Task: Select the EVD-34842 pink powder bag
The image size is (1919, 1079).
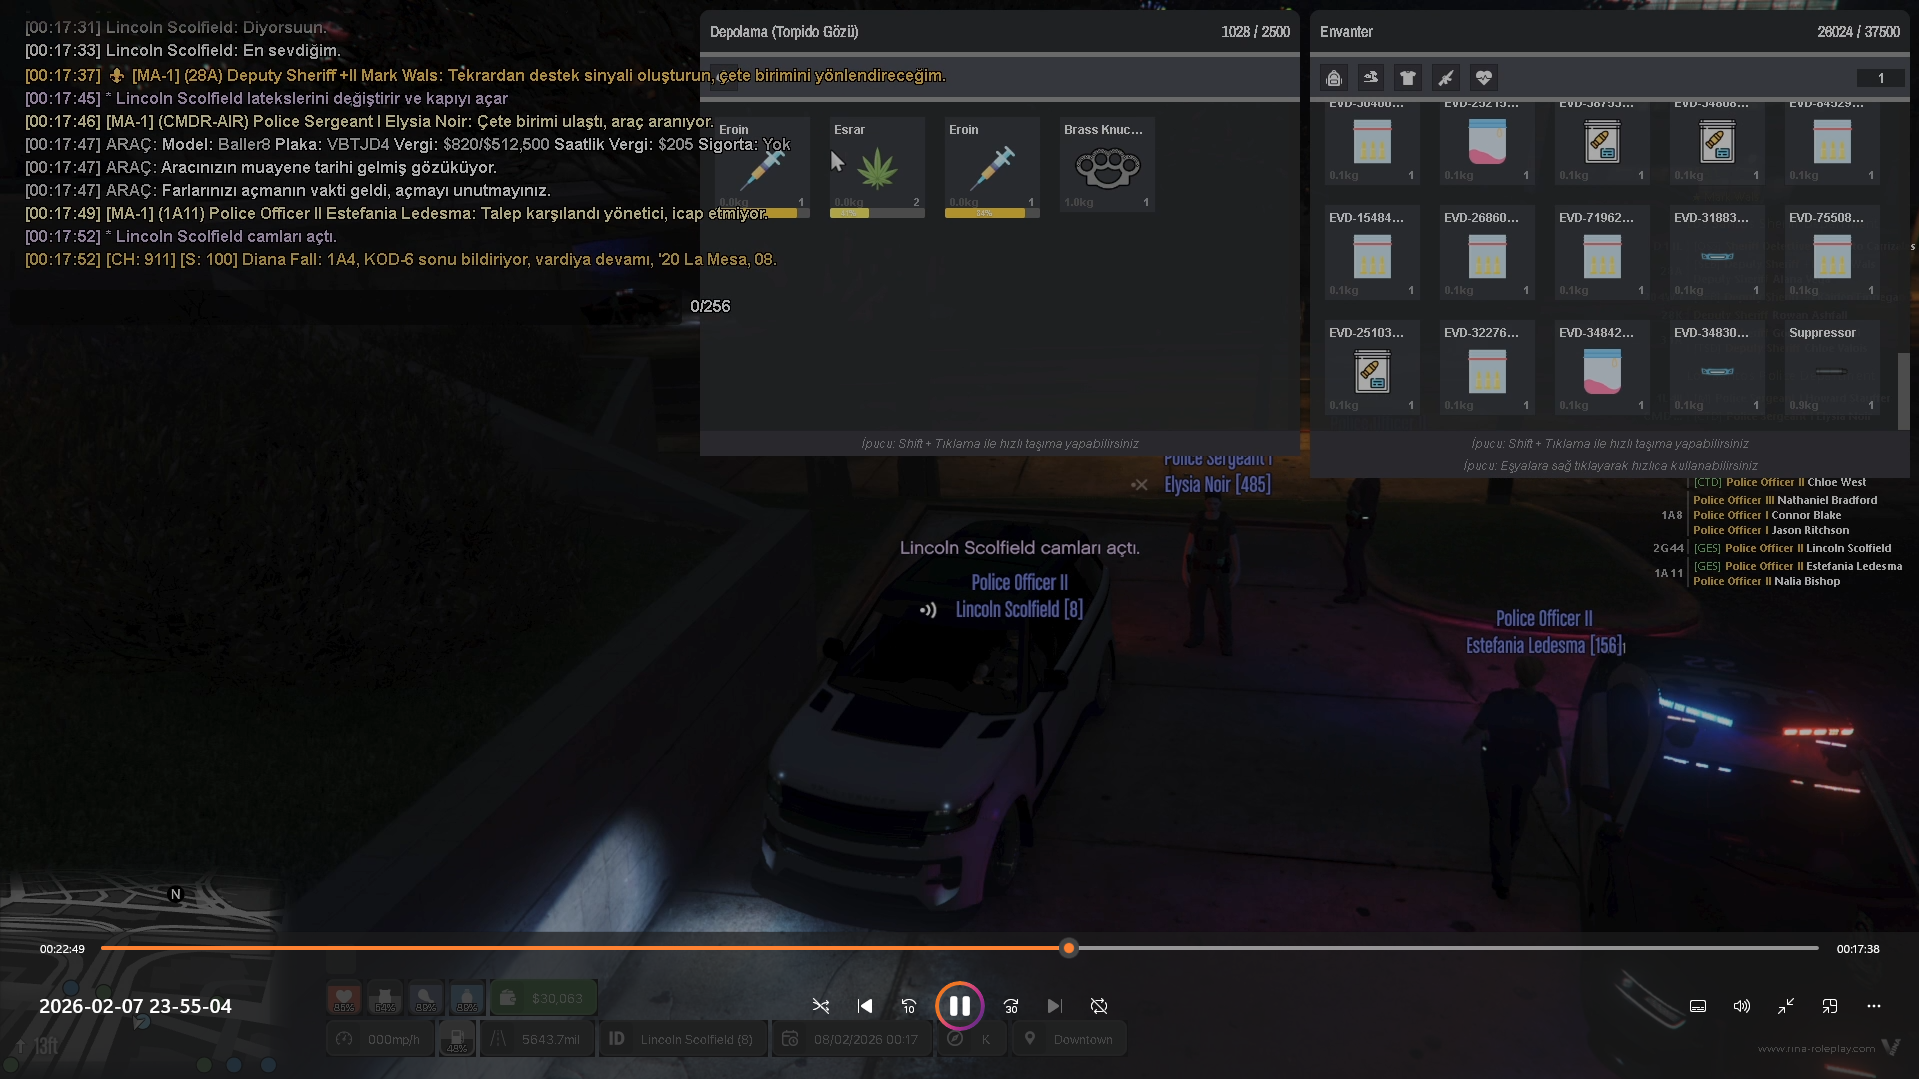Action: [1602, 369]
